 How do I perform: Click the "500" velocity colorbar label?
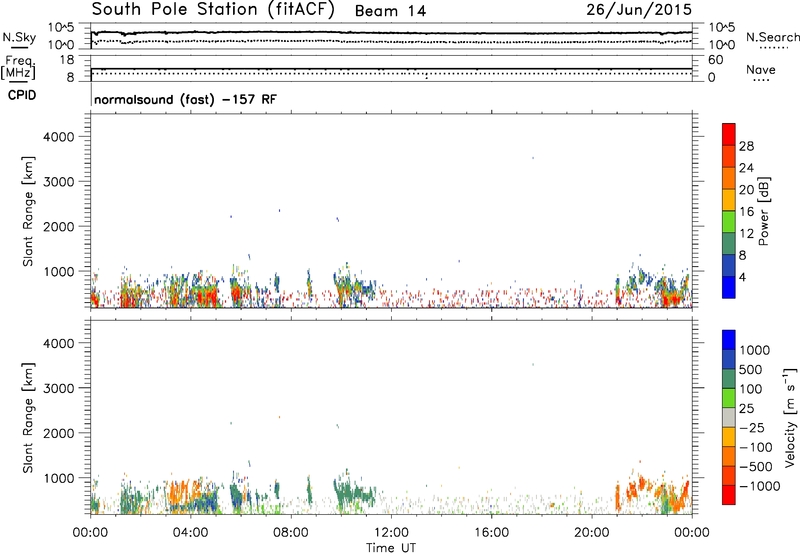(750, 369)
